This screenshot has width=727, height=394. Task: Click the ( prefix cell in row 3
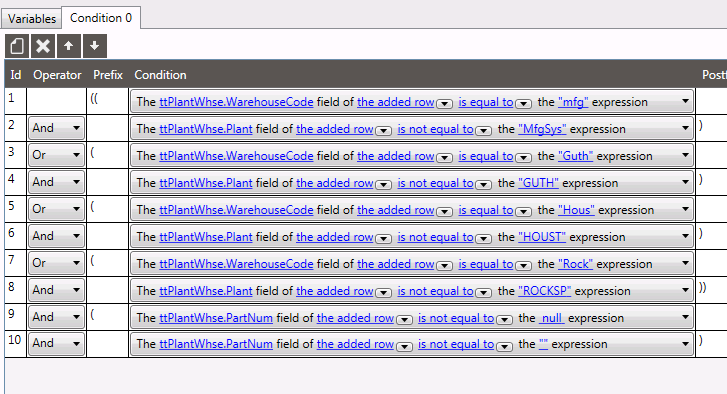point(107,155)
